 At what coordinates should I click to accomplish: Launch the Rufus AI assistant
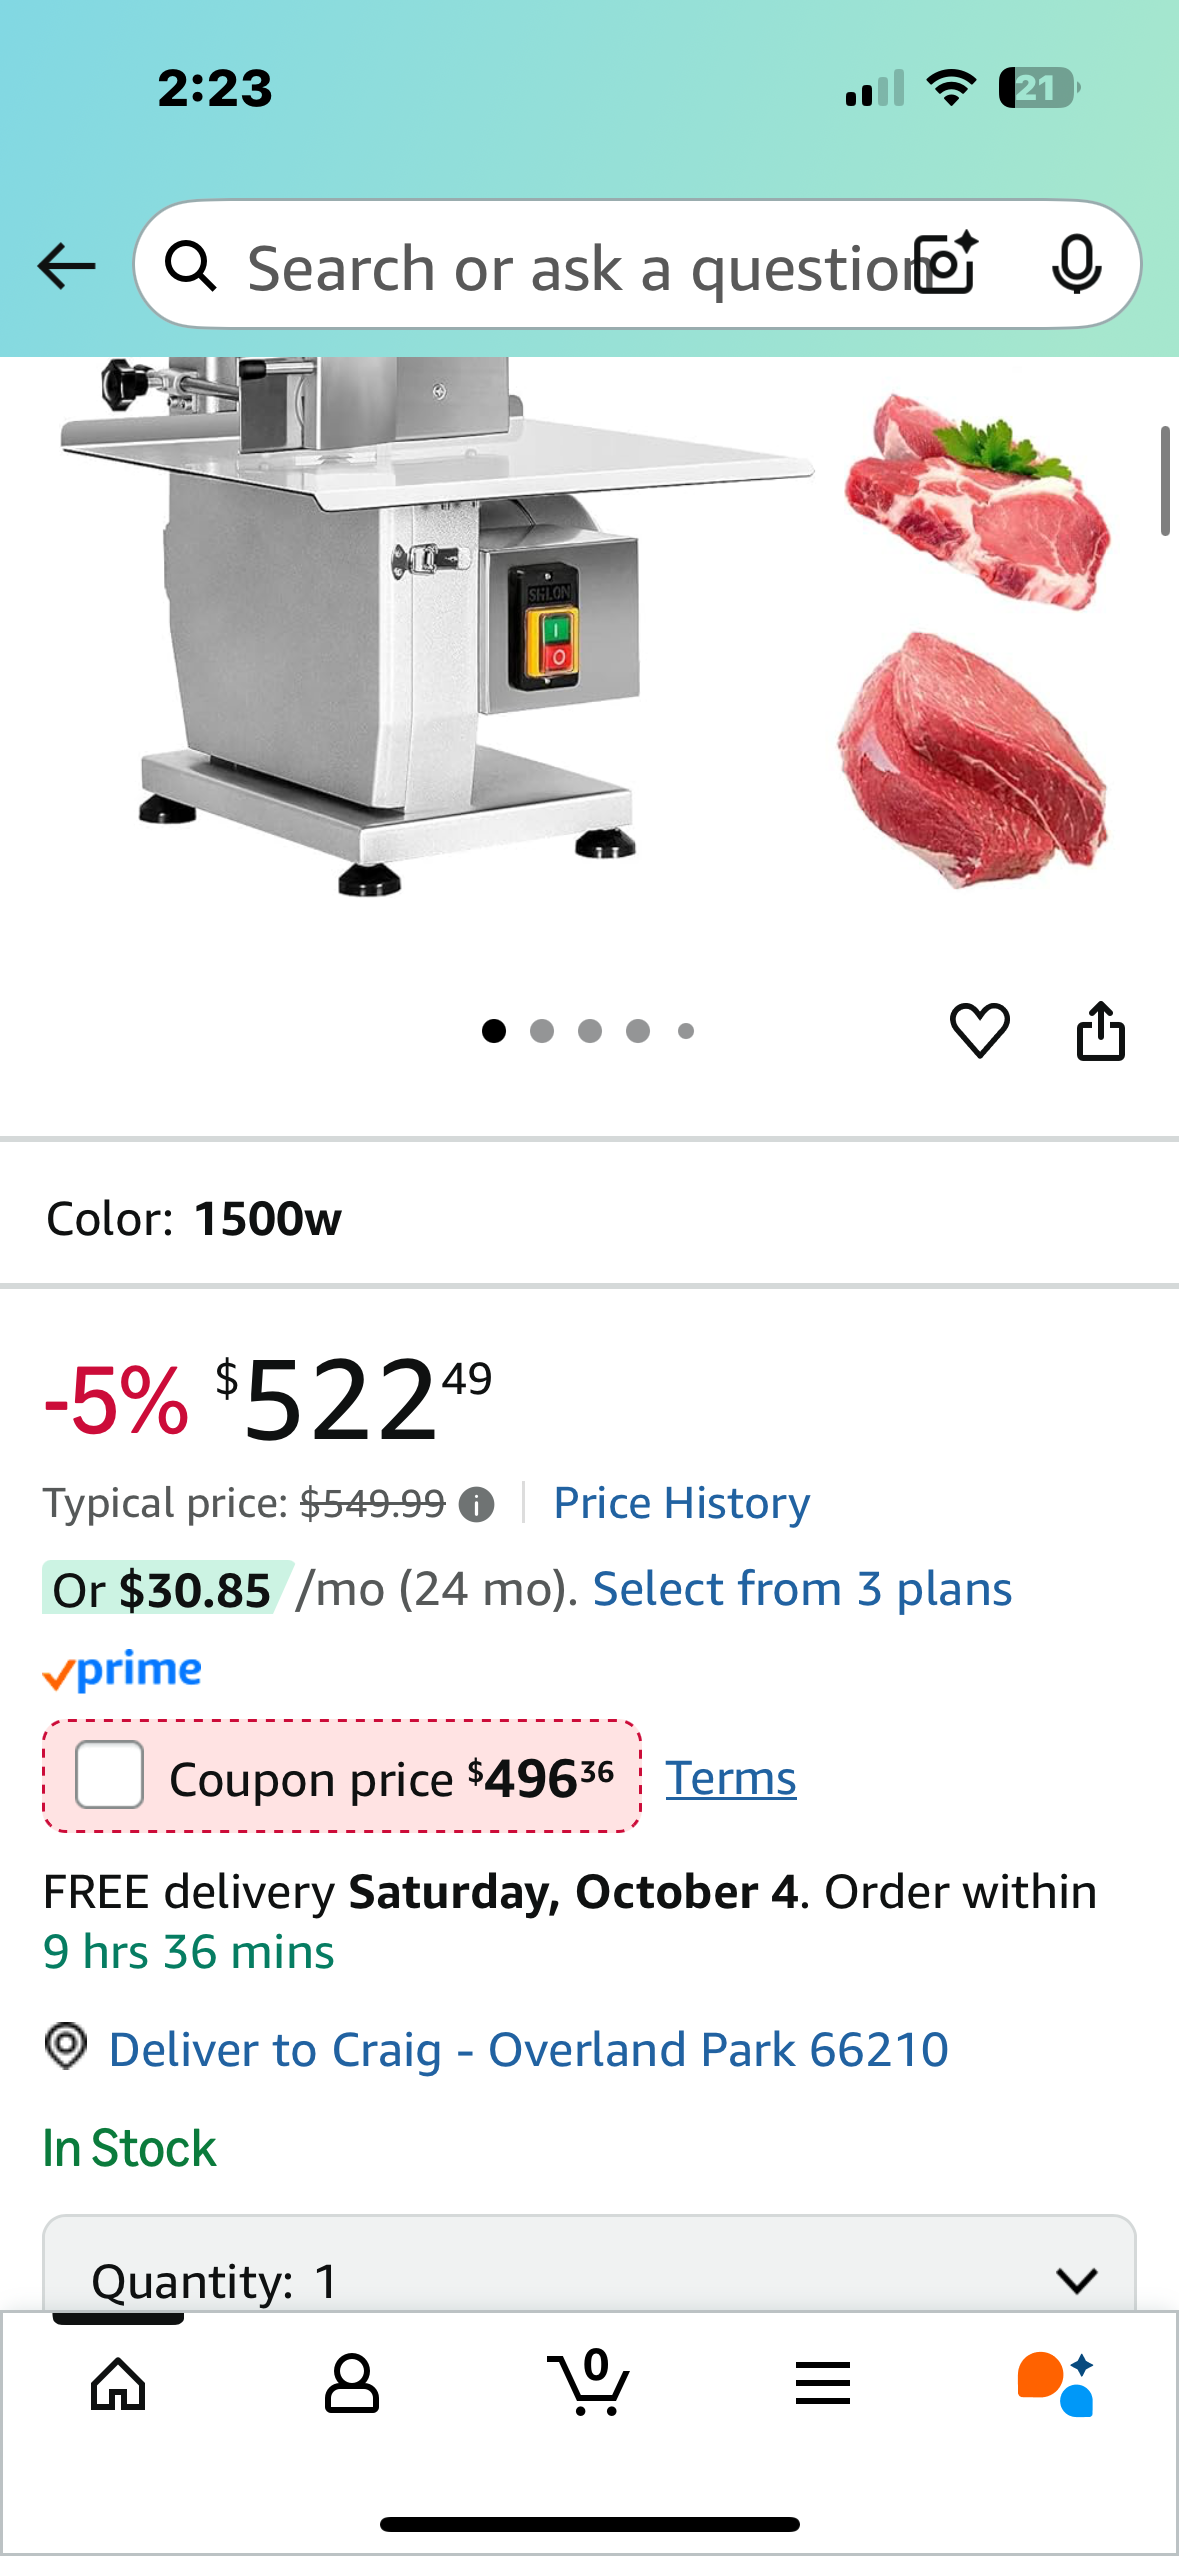pyautogui.click(x=1056, y=2384)
